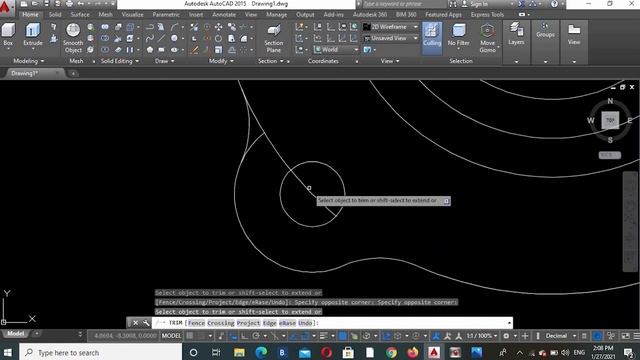Switch to the Express Tools ribbon tab
This screenshot has width=640, height=360.
(x=487, y=14)
